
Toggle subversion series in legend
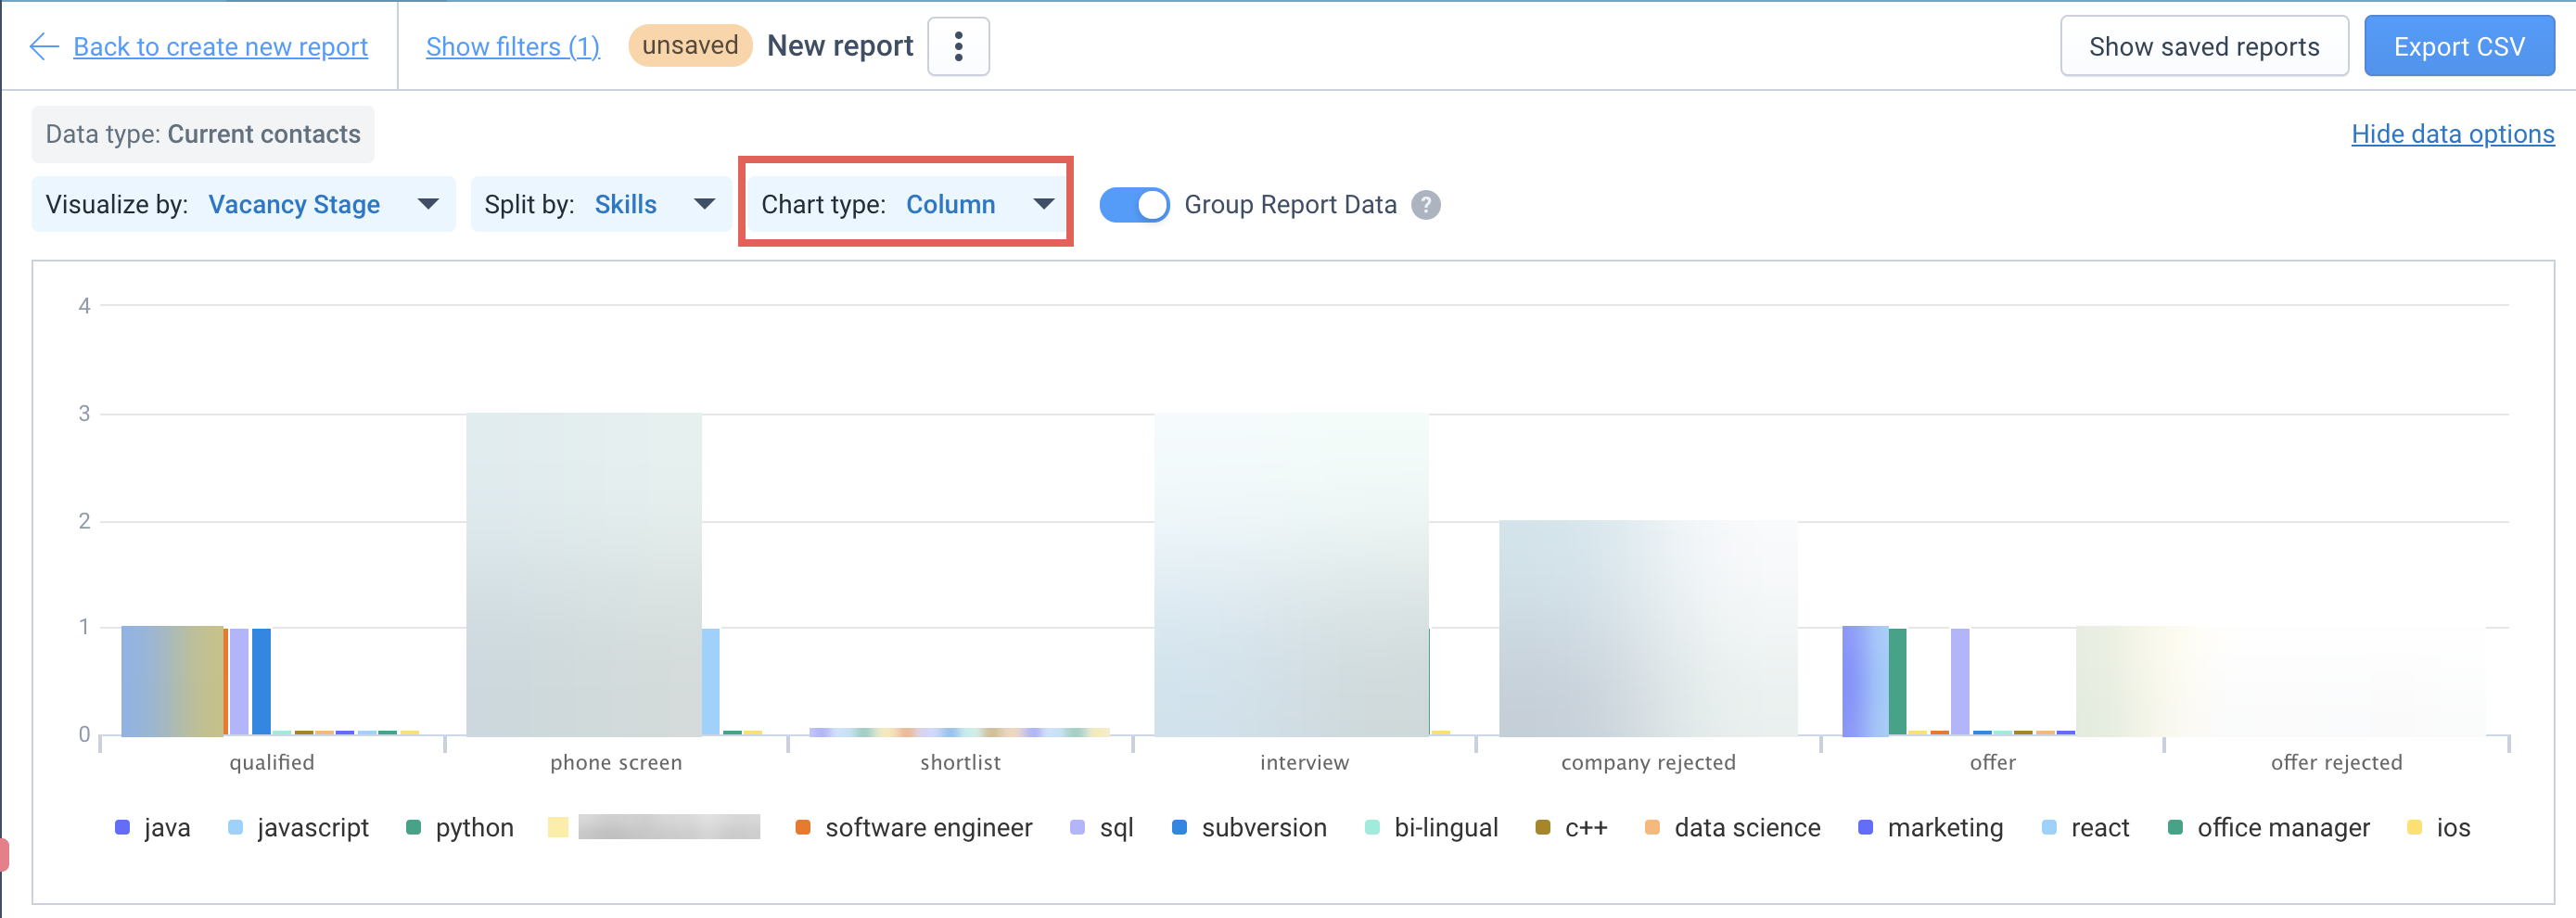pos(1249,827)
